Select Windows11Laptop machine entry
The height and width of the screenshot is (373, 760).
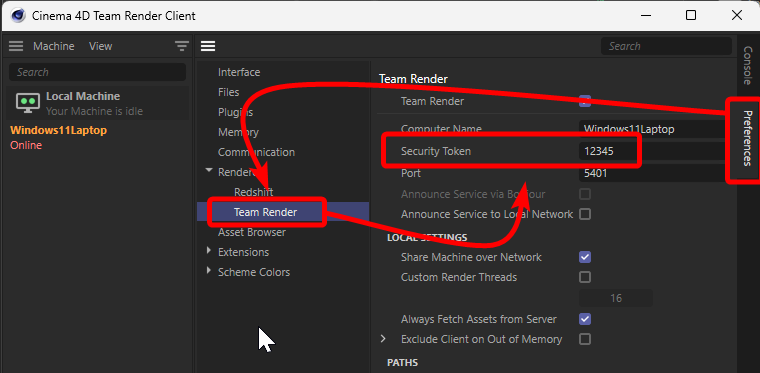pos(58,130)
